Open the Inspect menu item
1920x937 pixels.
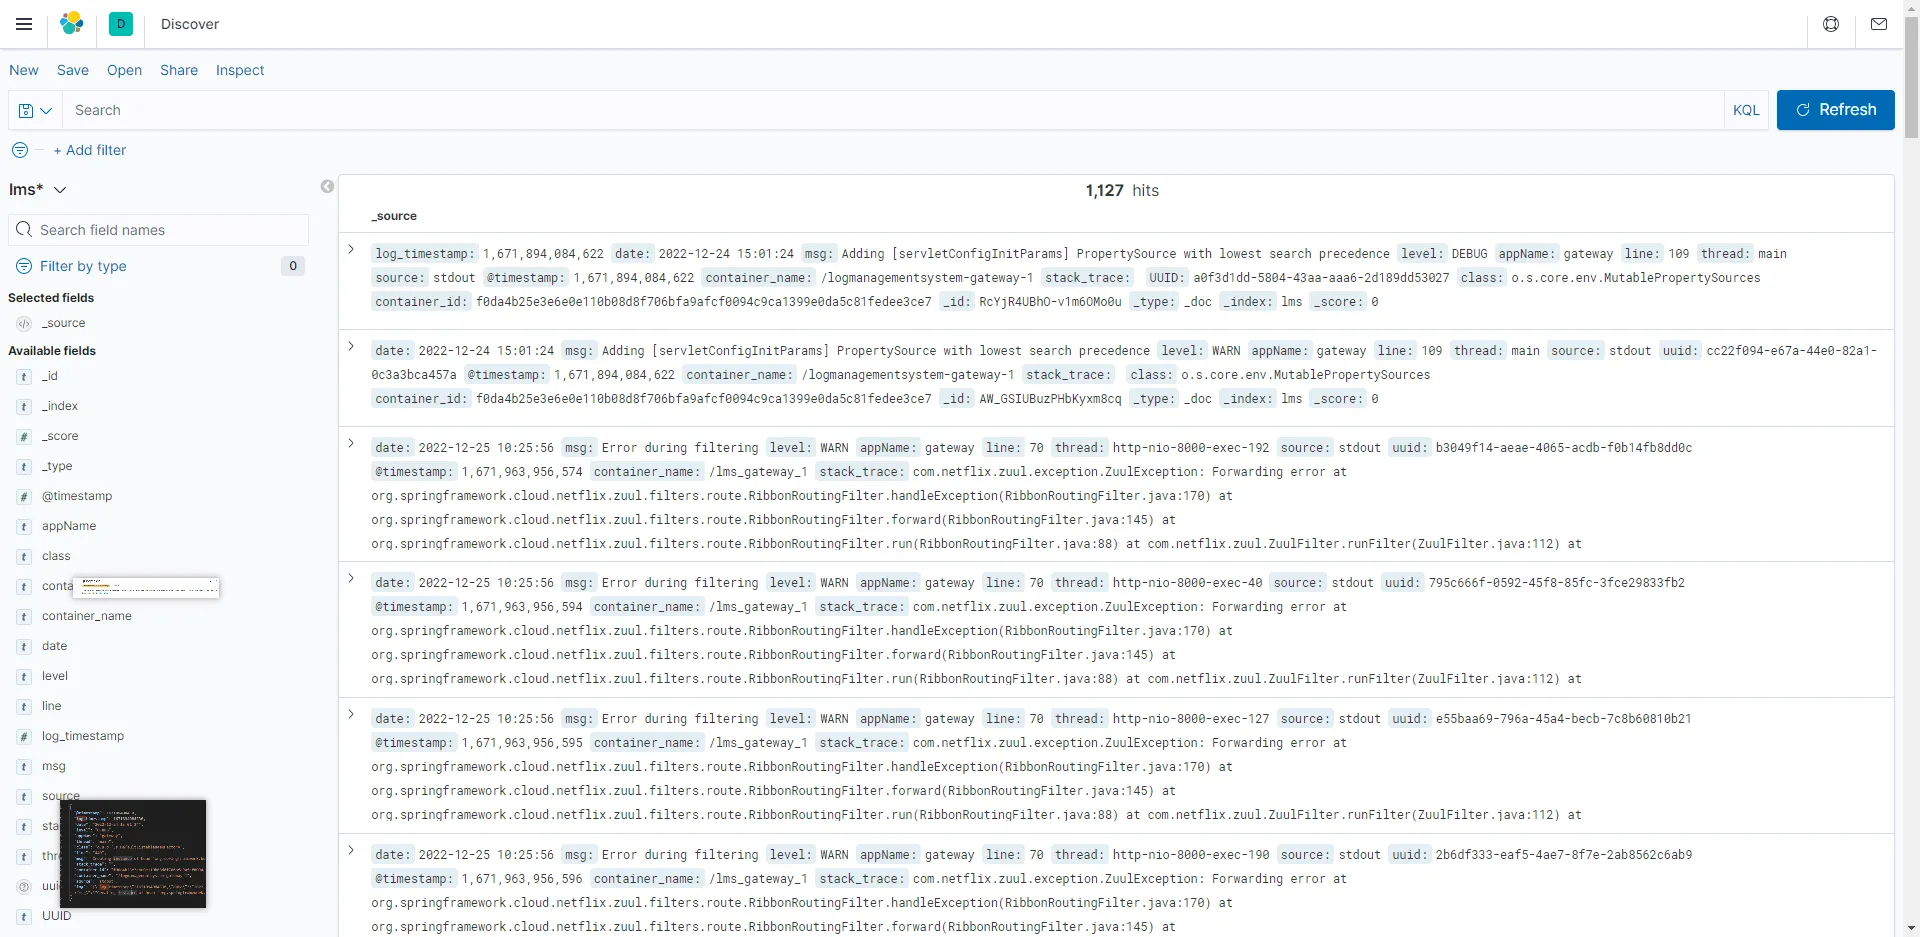(x=240, y=70)
